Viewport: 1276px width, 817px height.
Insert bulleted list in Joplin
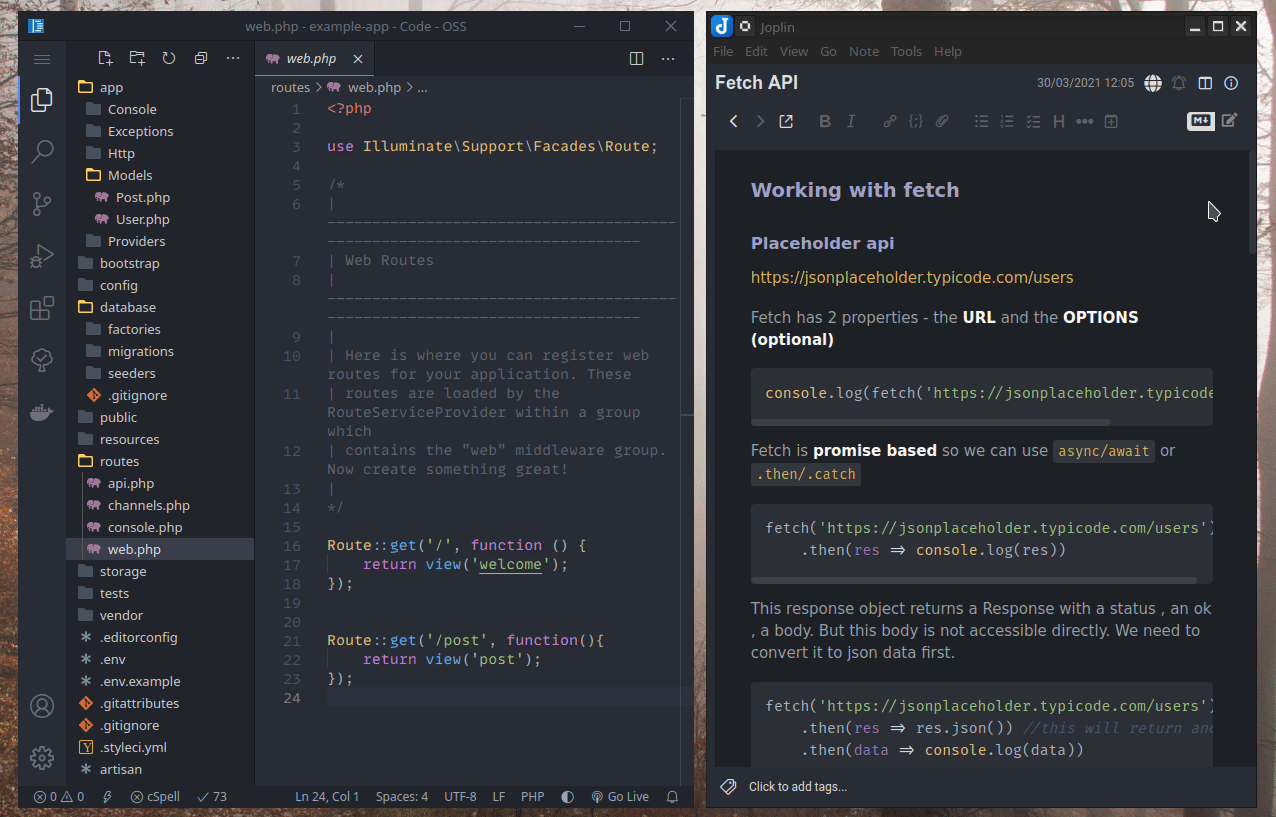(982, 121)
